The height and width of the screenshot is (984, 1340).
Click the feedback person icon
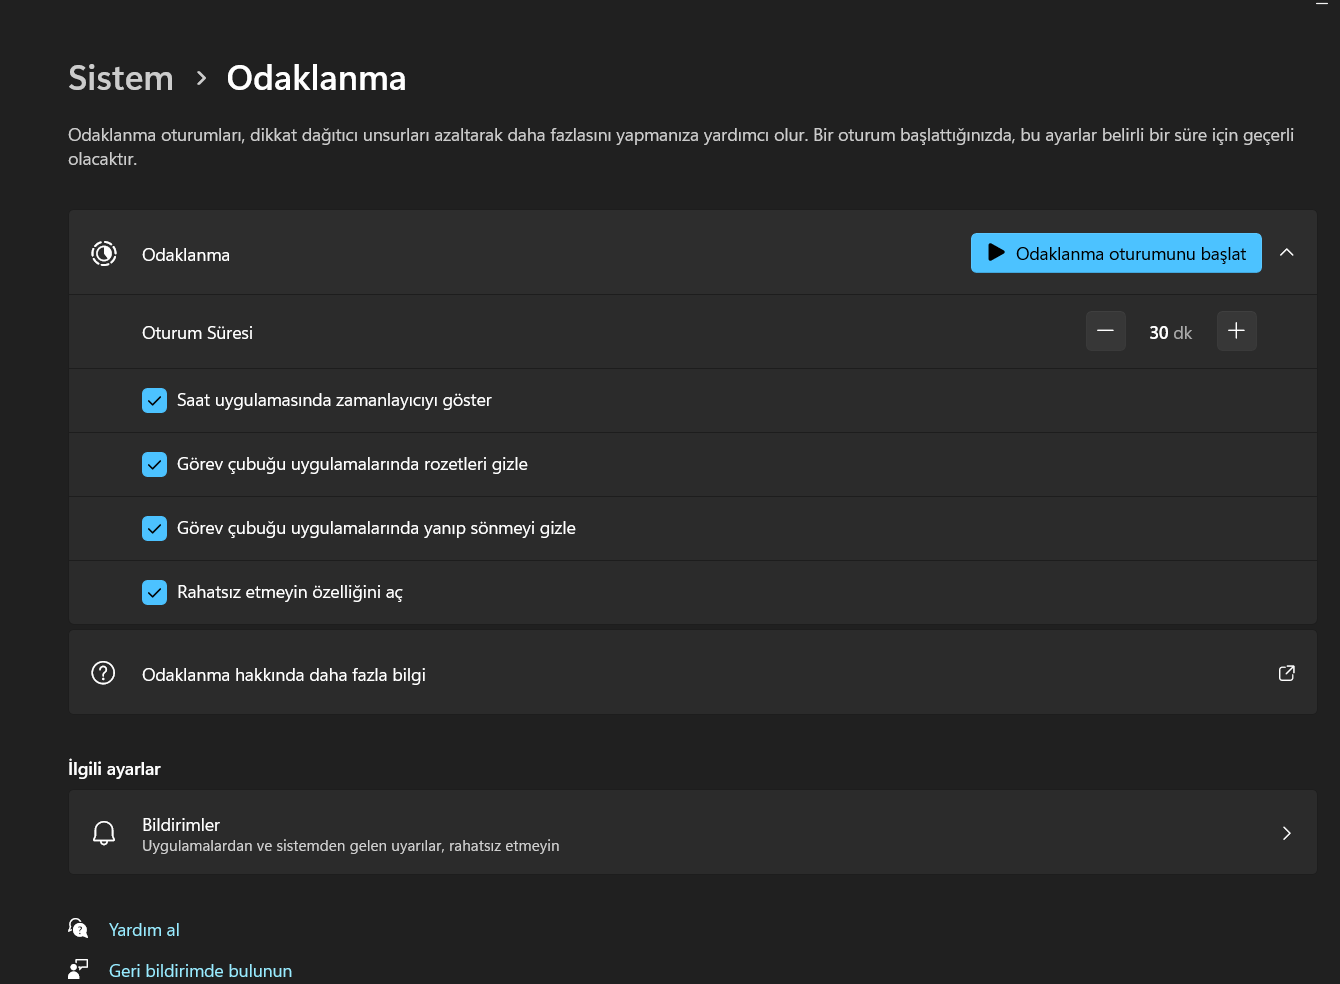(78, 970)
